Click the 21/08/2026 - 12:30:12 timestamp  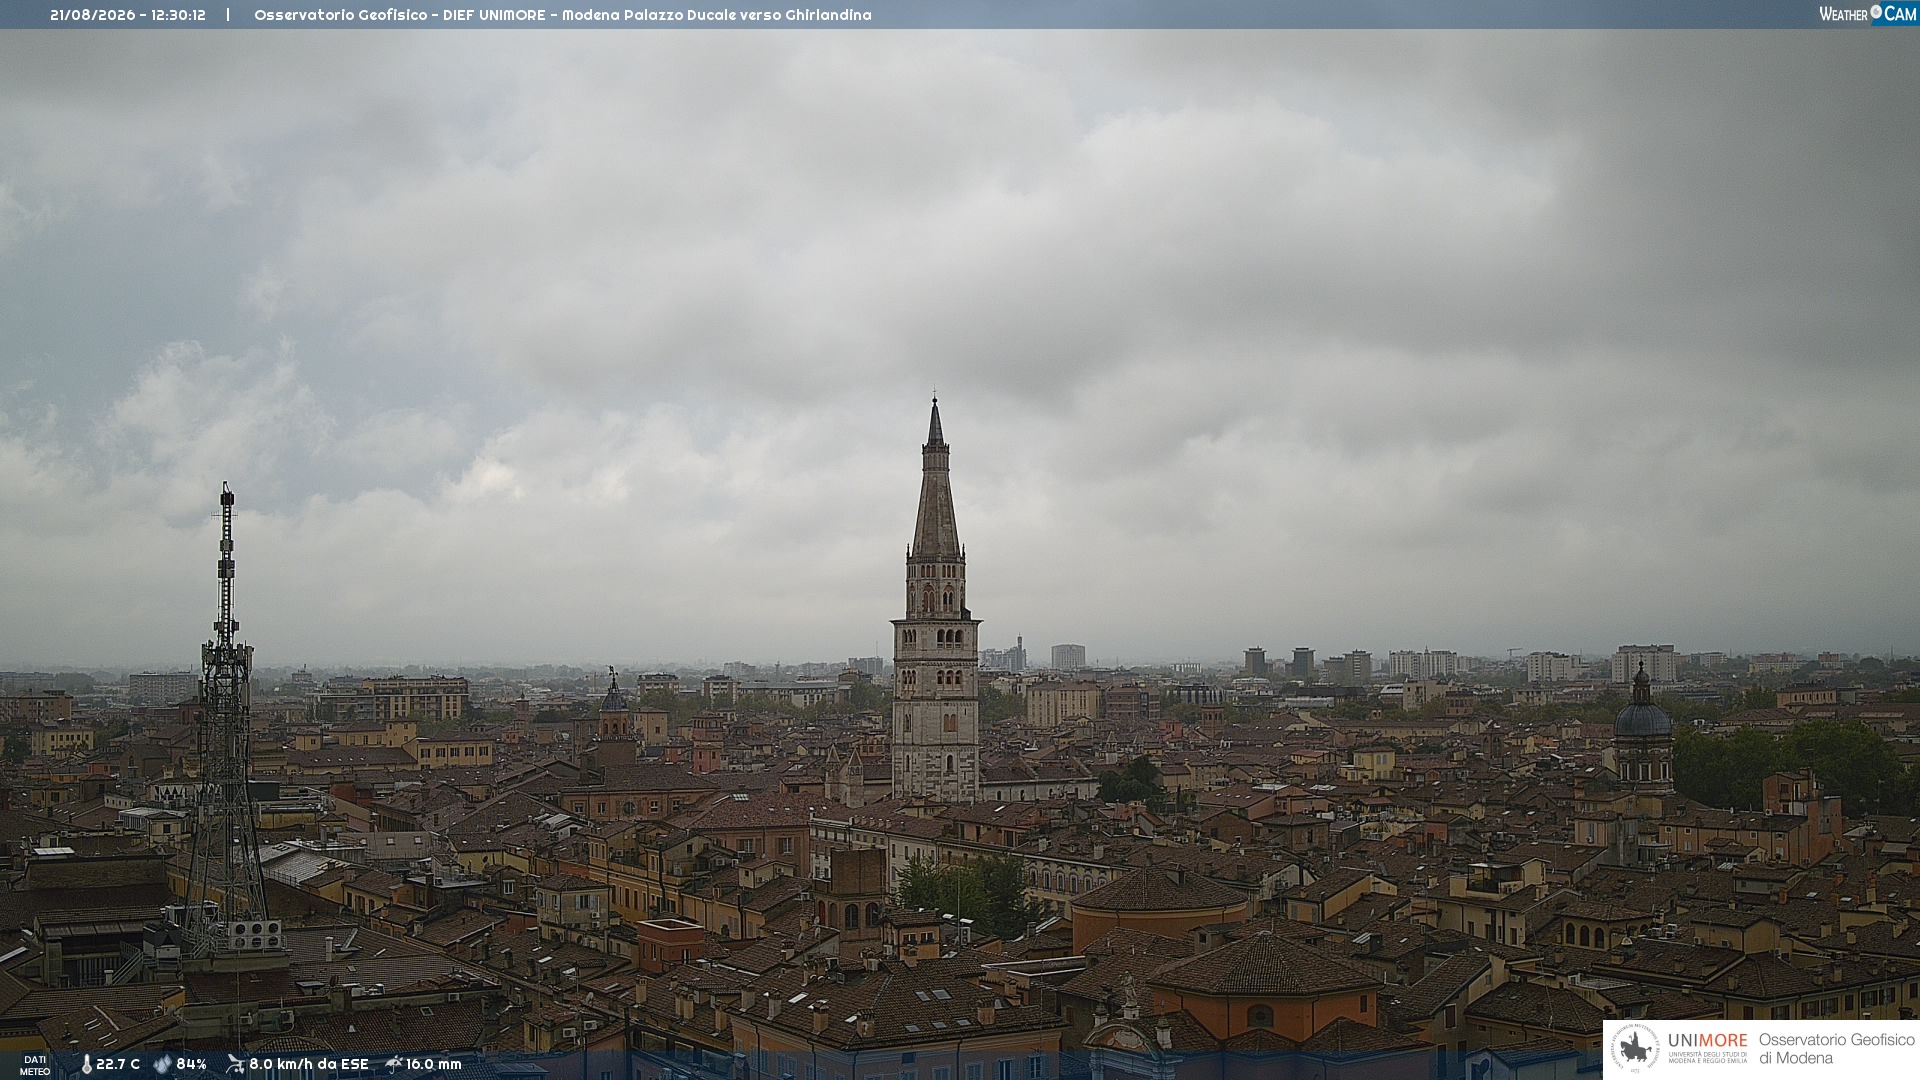point(128,15)
